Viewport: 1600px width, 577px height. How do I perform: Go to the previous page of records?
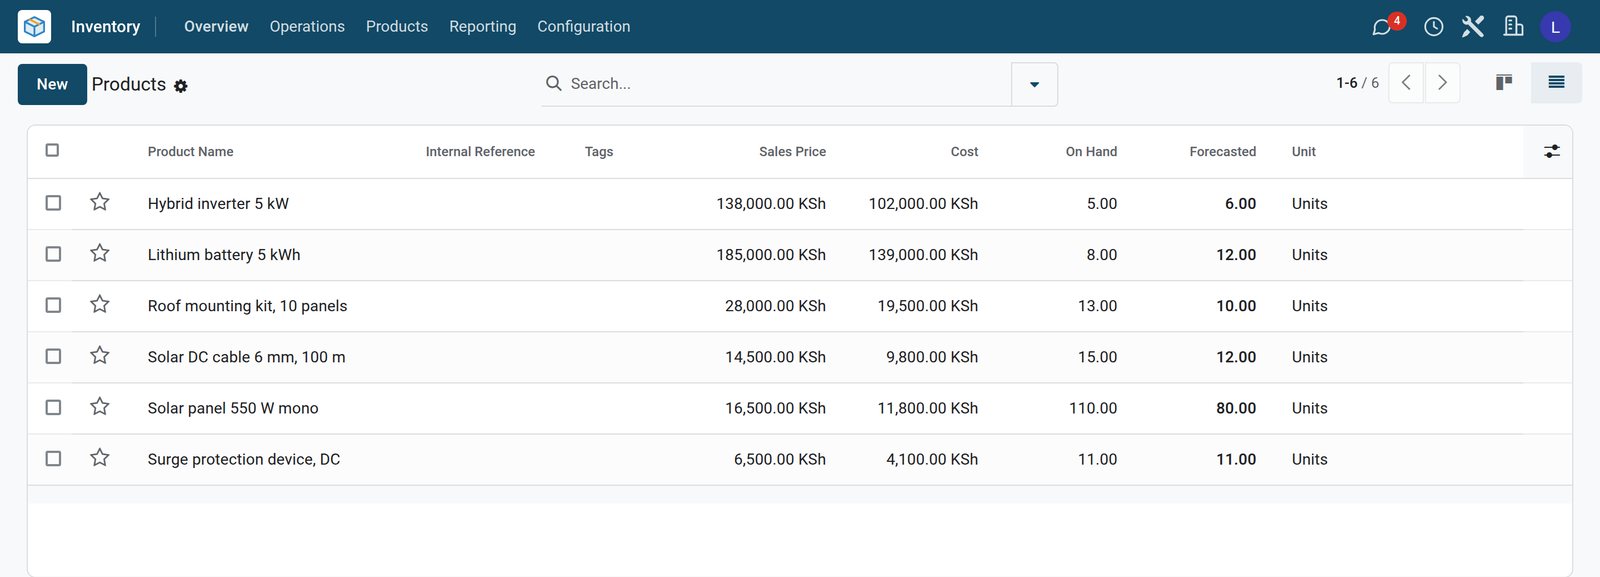coord(1406,83)
